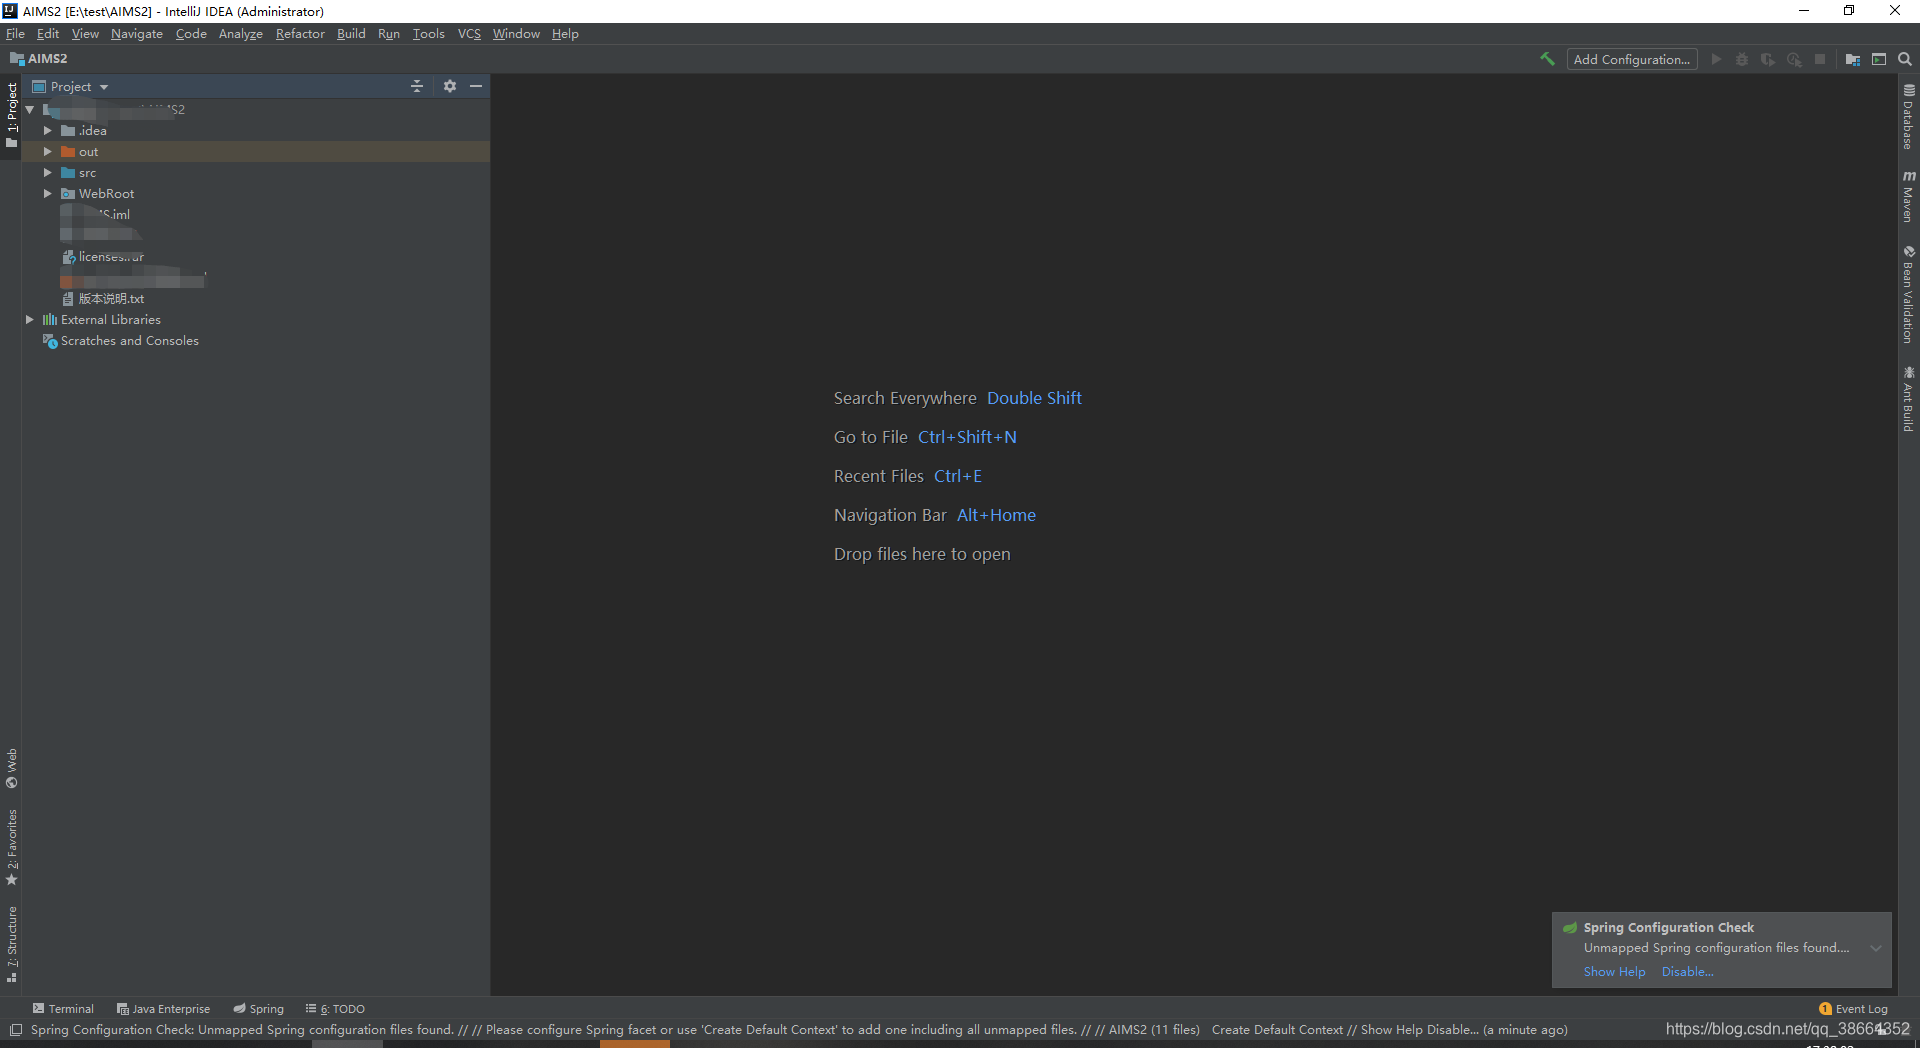Open the Spring tool window

tap(259, 1009)
